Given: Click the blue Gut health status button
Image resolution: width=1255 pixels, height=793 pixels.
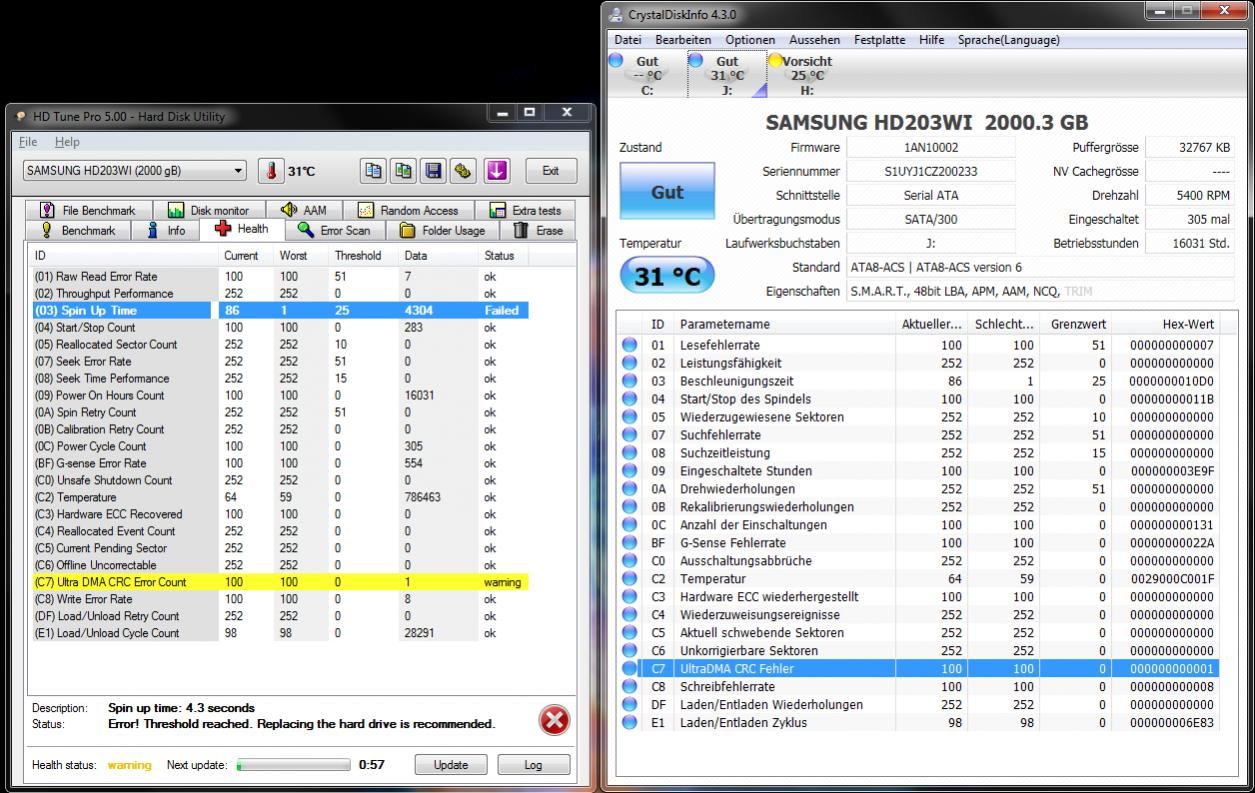Looking at the screenshot, I should tap(667, 191).
